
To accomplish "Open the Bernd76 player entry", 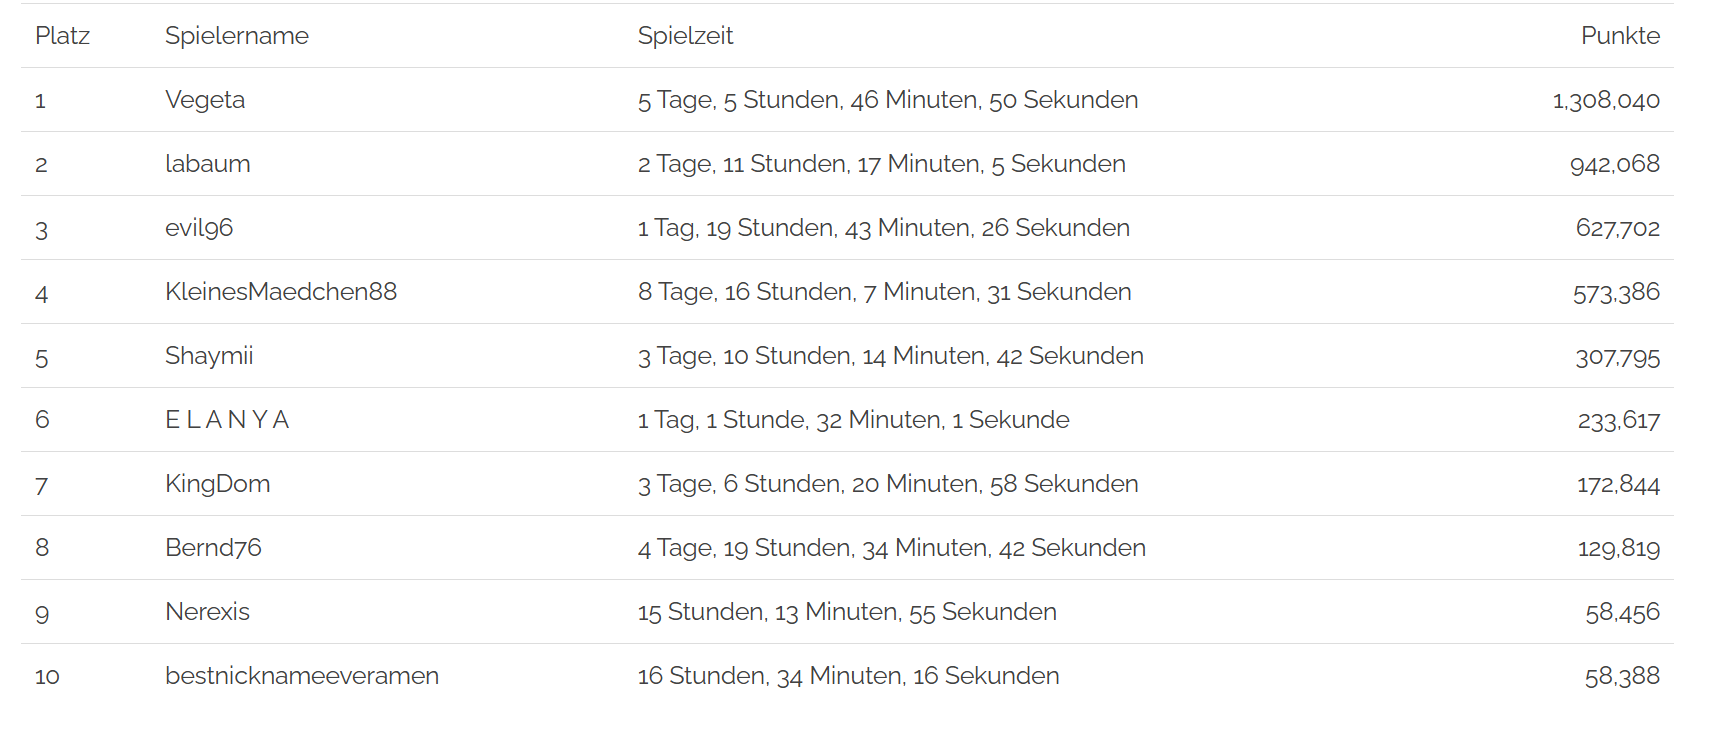I will 213,548.
